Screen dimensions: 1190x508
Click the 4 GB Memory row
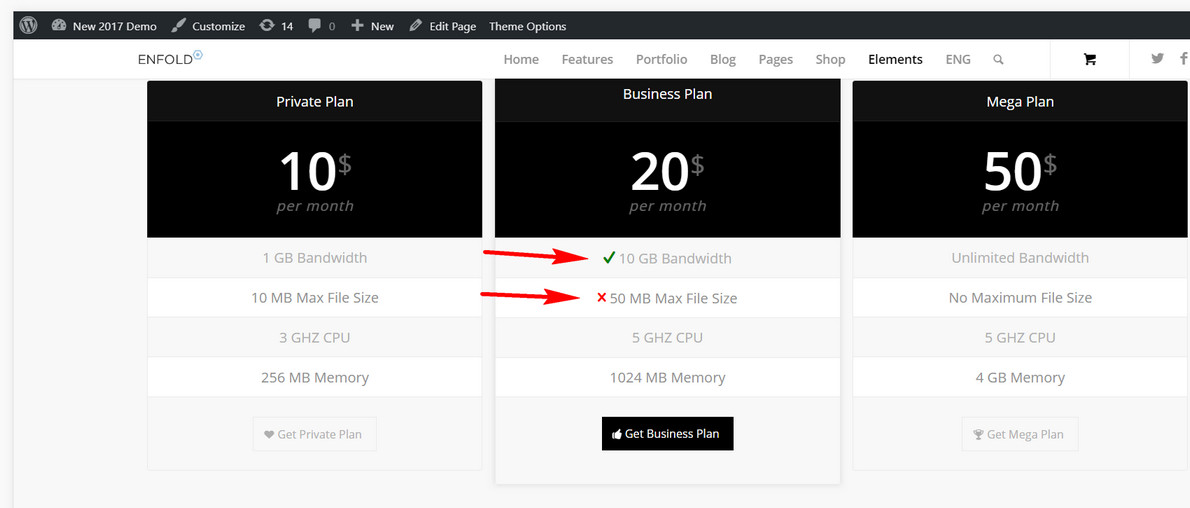(1020, 377)
